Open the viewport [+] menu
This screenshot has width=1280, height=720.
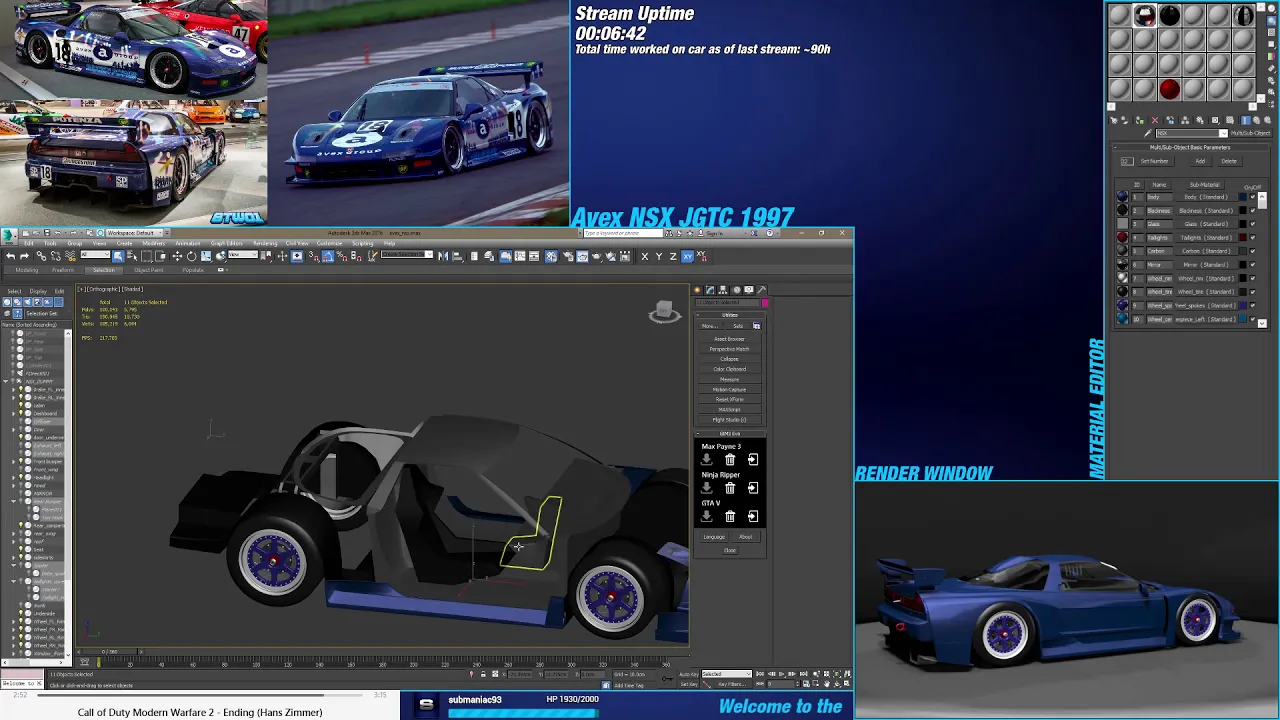click(x=81, y=289)
